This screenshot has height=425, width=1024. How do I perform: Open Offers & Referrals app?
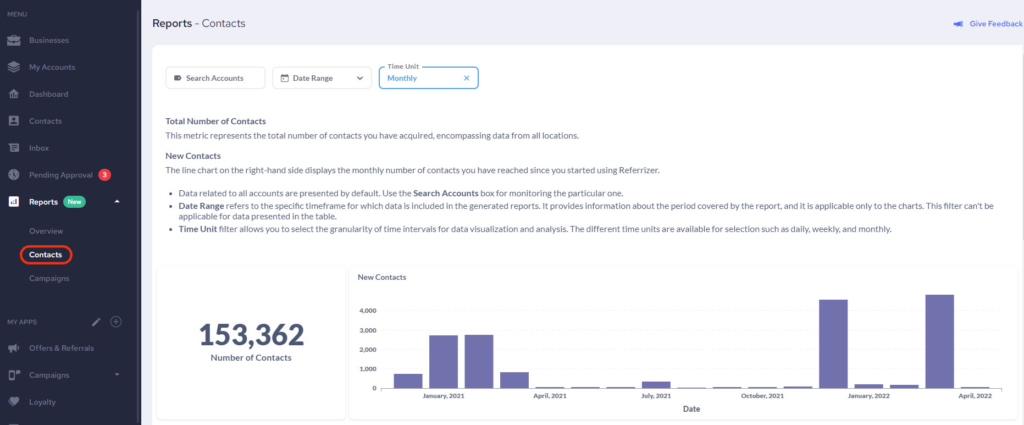(x=62, y=348)
